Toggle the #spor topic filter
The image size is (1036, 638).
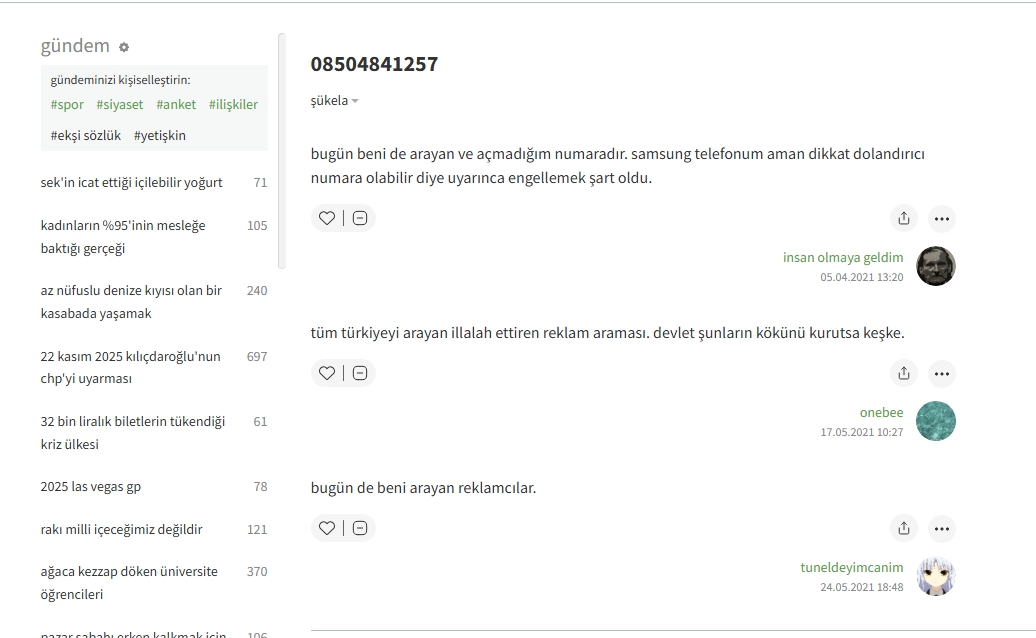tap(67, 104)
